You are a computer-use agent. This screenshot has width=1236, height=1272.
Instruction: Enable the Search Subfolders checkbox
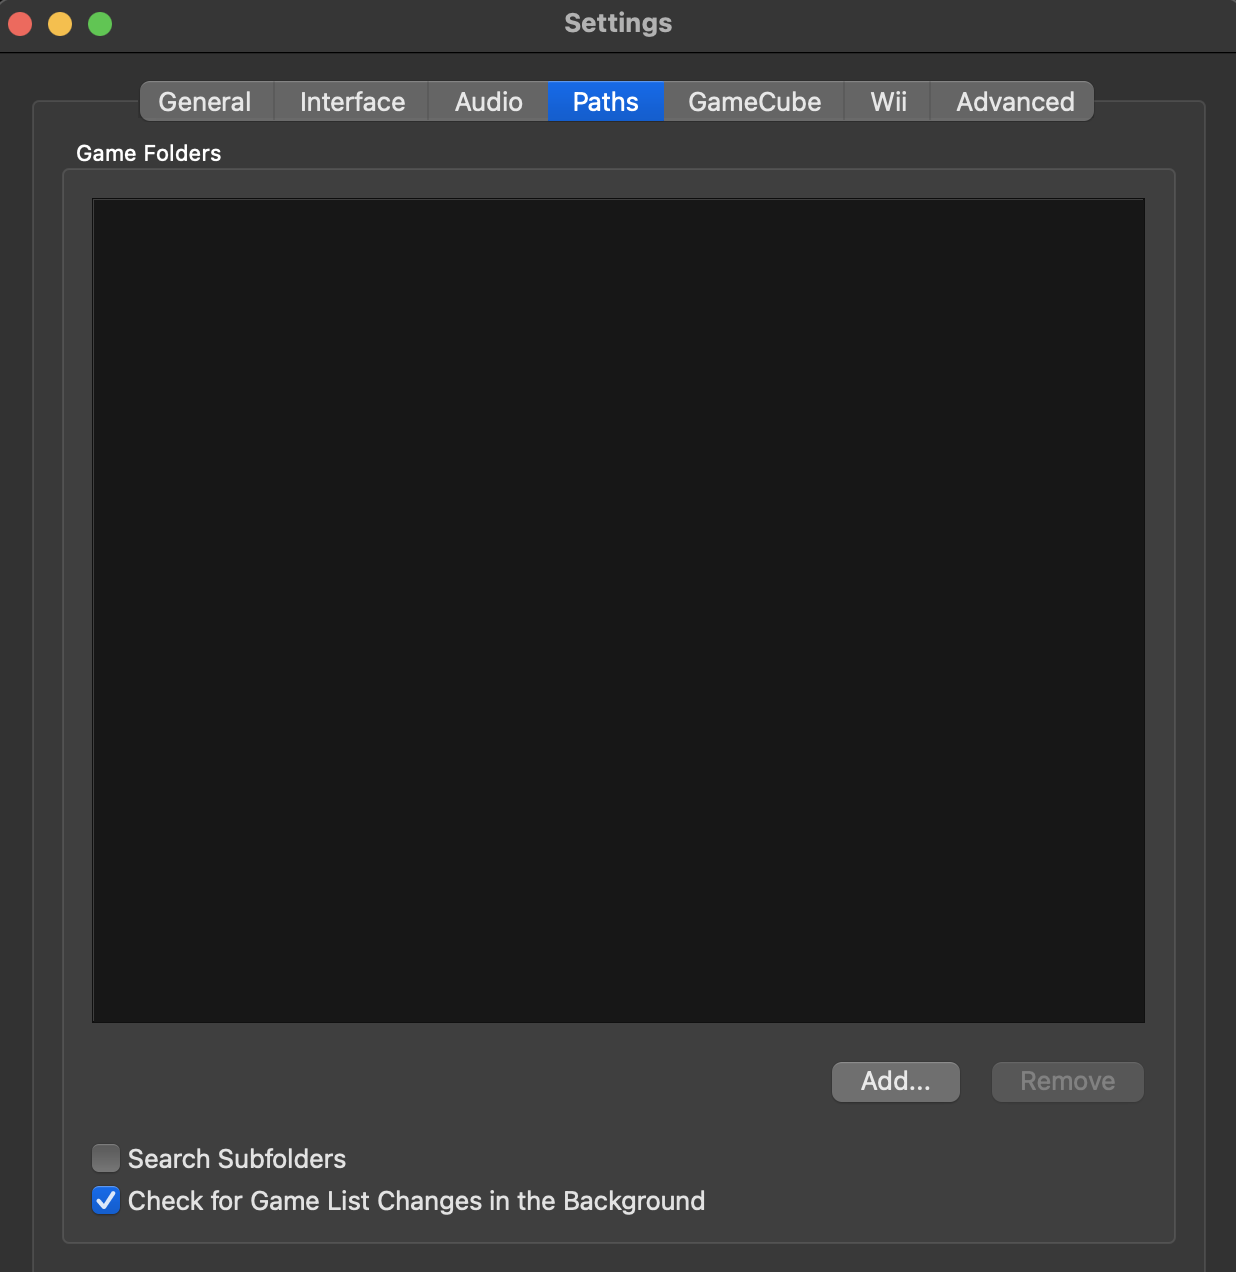pos(106,1158)
